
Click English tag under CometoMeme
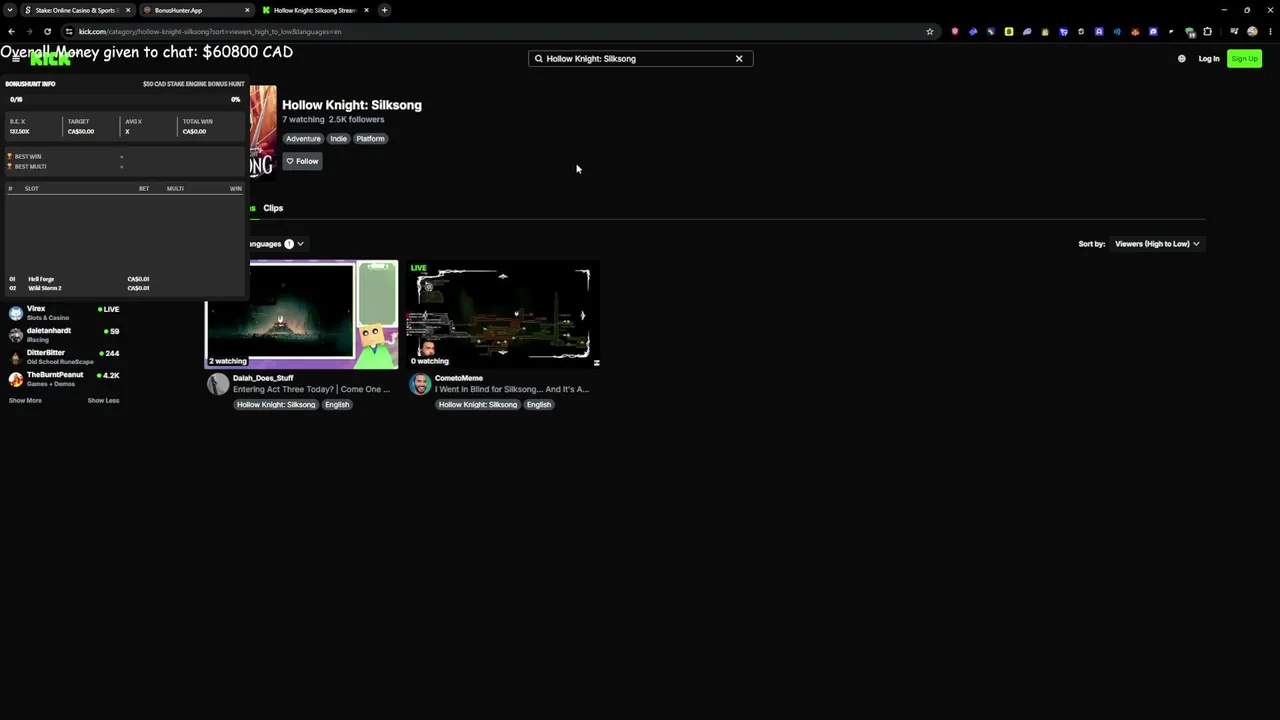[x=539, y=404]
